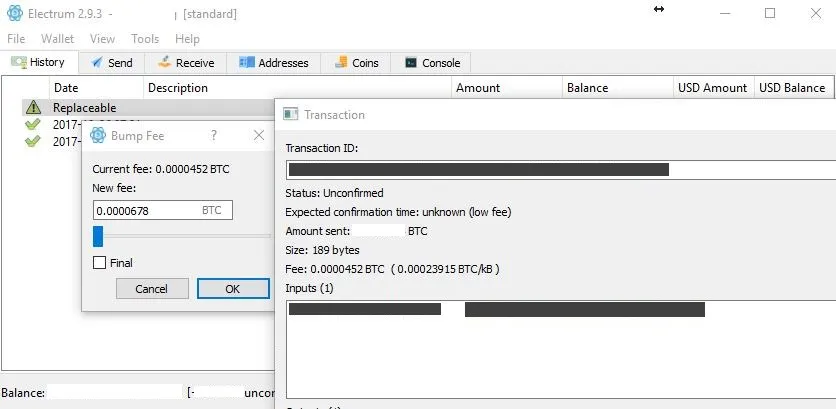Open the Tools menu

pos(145,39)
